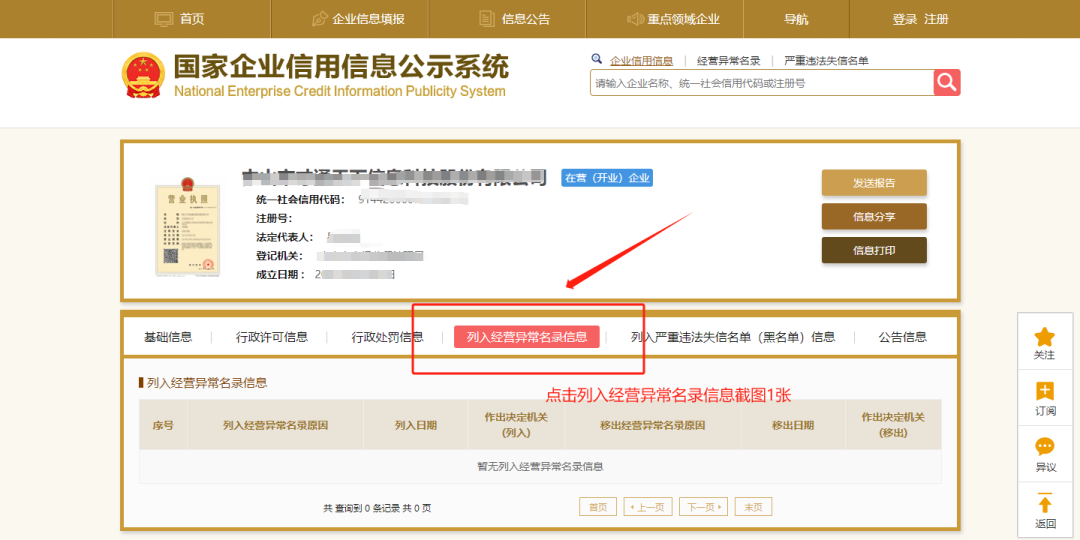Click the 订阅 bookmark plus icon
The height and width of the screenshot is (540, 1080).
pos(1045,391)
